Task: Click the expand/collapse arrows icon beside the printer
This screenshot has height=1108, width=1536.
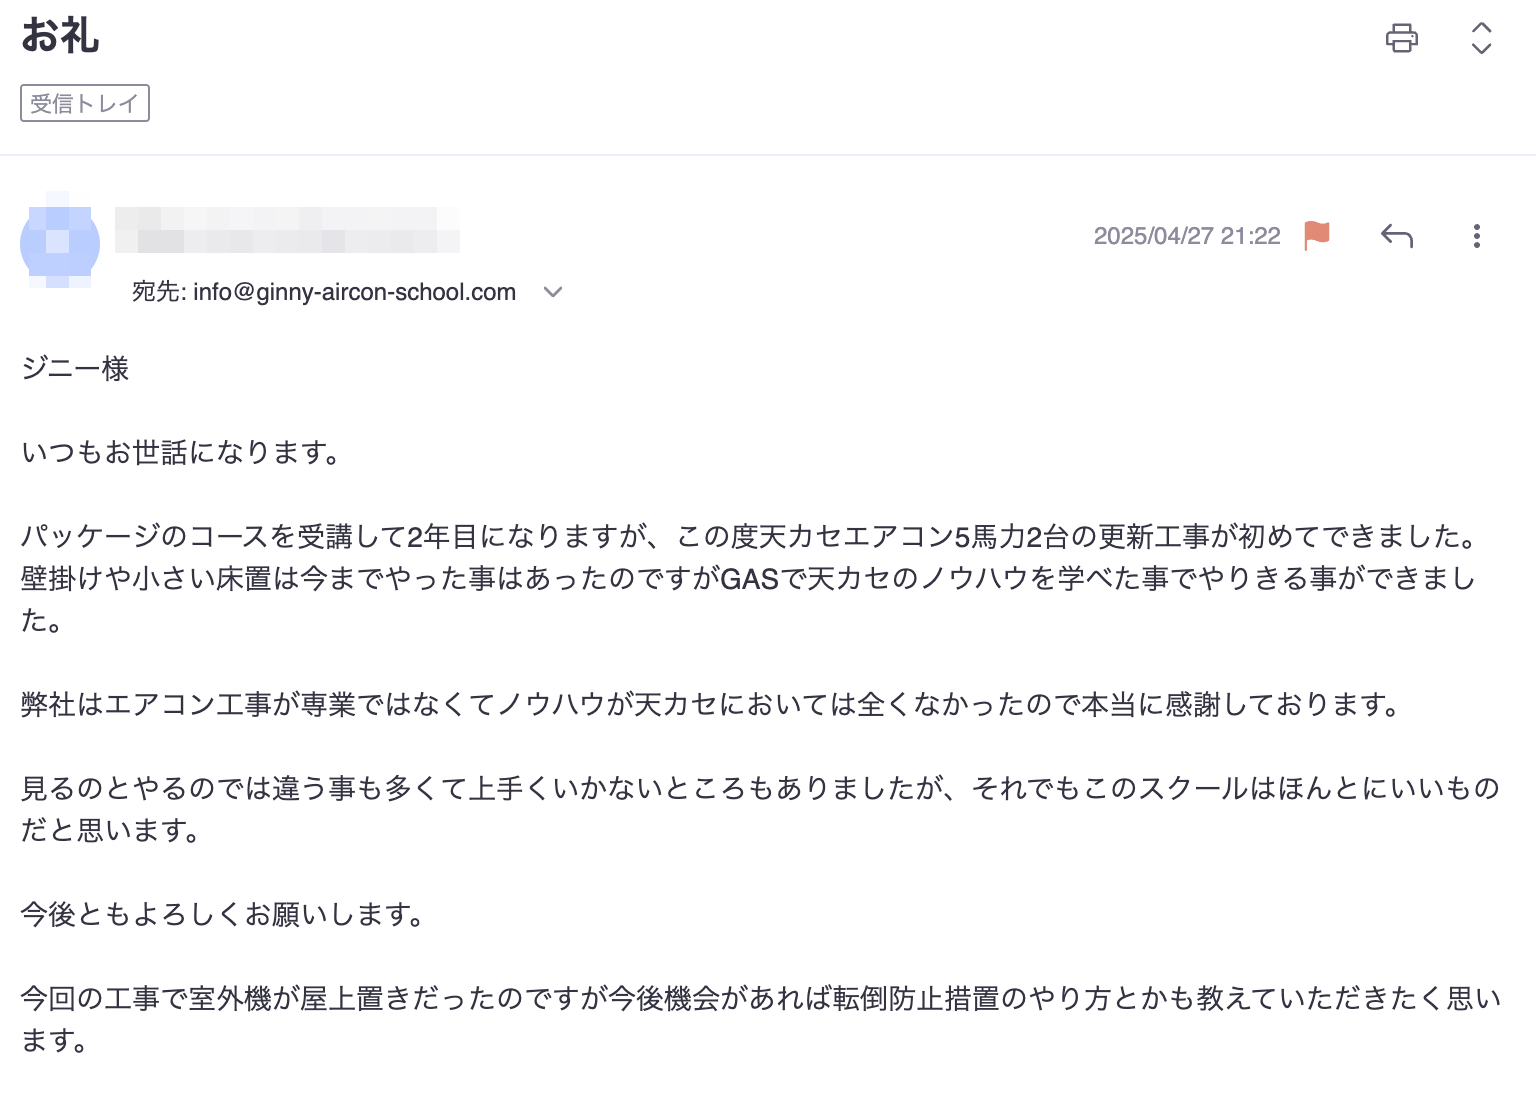Action: click(1481, 38)
